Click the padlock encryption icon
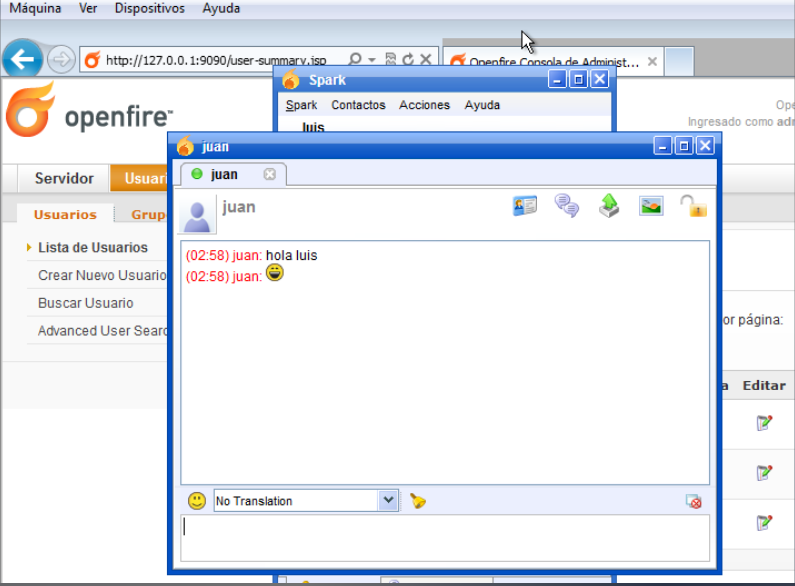This screenshot has width=795, height=586. coord(693,206)
